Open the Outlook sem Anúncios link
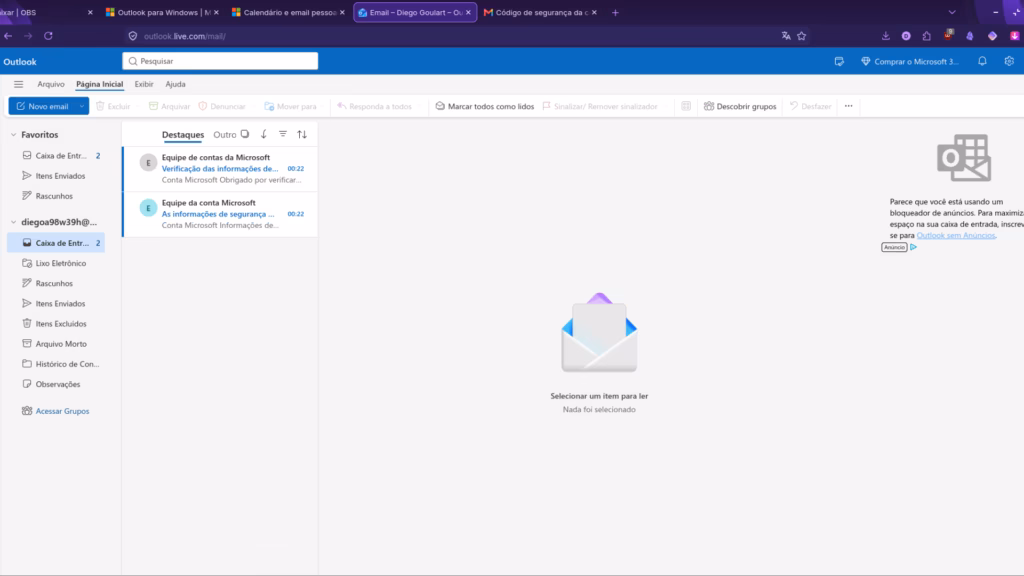Image resolution: width=1024 pixels, height=576 pixels. point(955,235)
